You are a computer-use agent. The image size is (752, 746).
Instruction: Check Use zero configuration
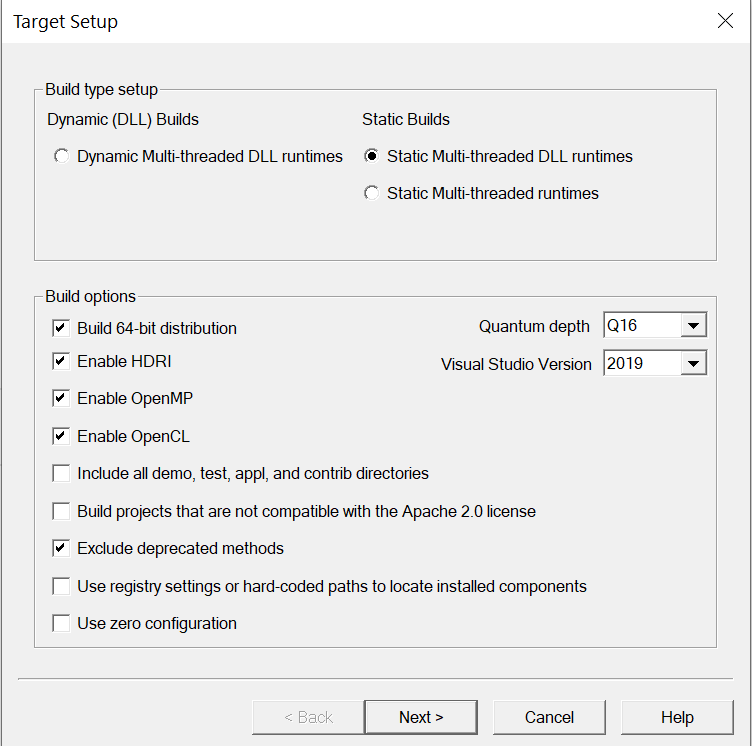tap(62, 623)
